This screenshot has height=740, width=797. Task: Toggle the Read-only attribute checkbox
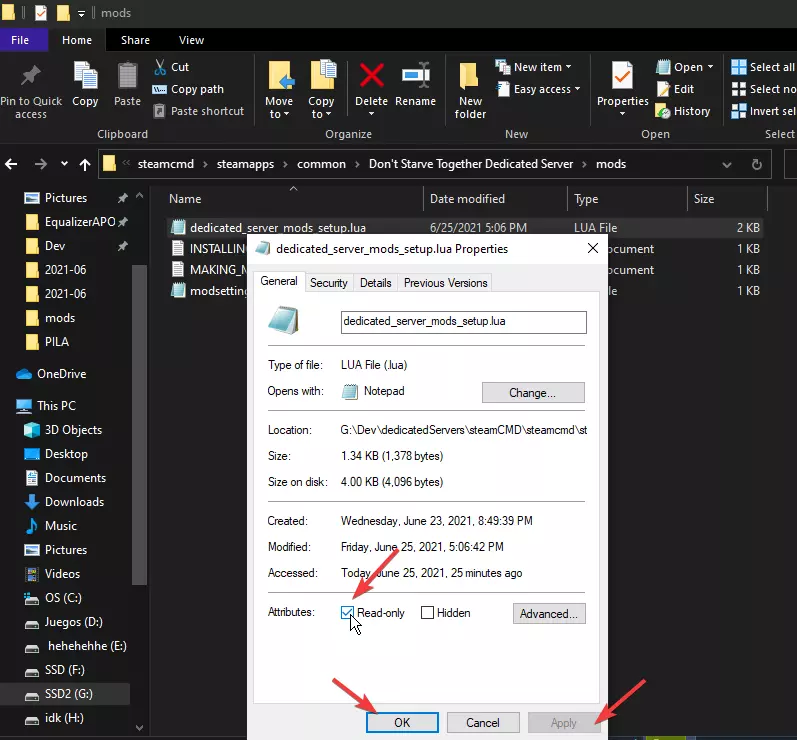(347, 612)
